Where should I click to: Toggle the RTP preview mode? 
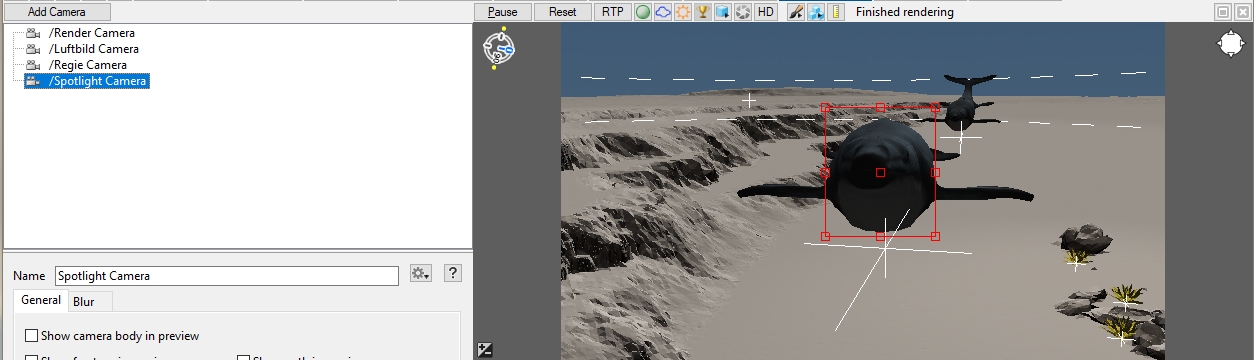pos(612,12)
